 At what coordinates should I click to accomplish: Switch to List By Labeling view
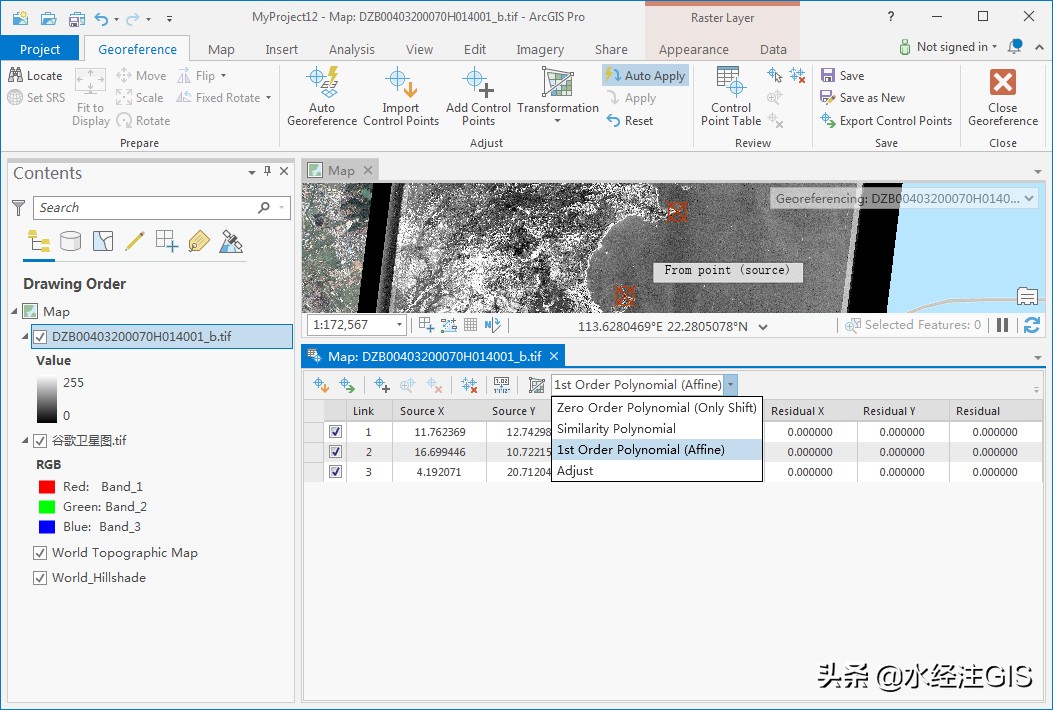coord(199,240)
